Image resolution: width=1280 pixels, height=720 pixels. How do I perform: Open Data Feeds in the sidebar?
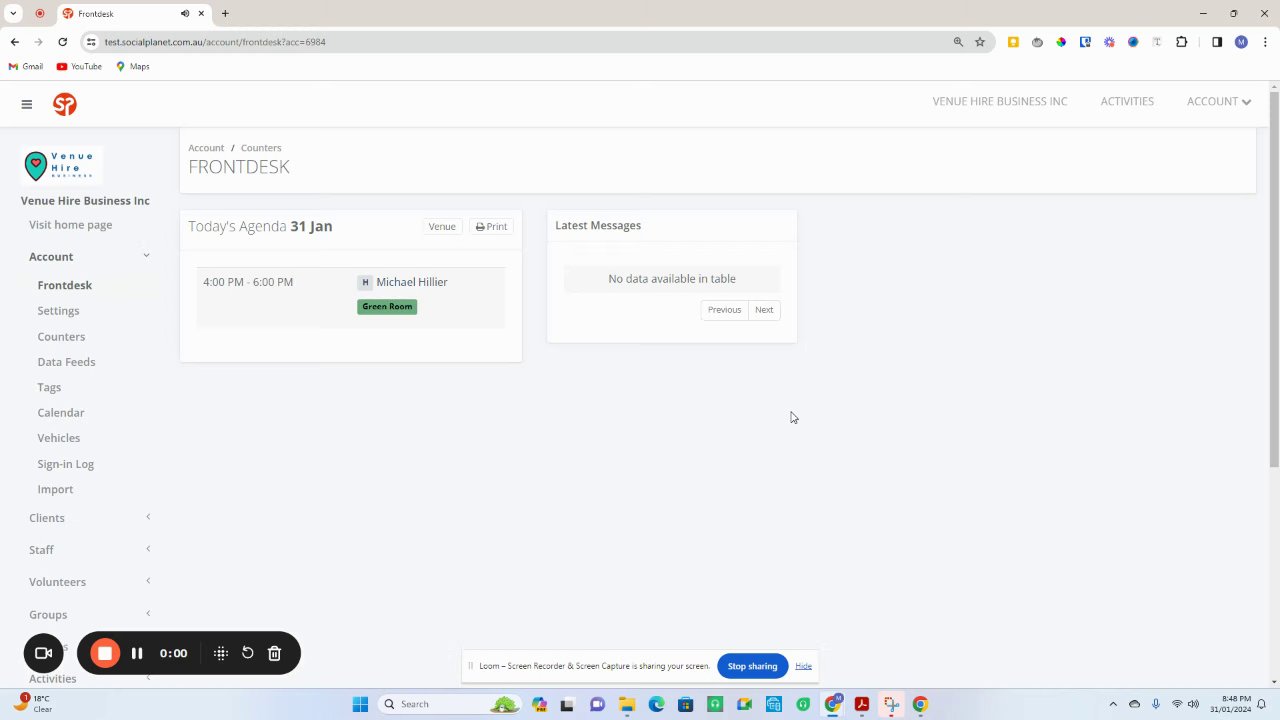click(x=66, y=362)
